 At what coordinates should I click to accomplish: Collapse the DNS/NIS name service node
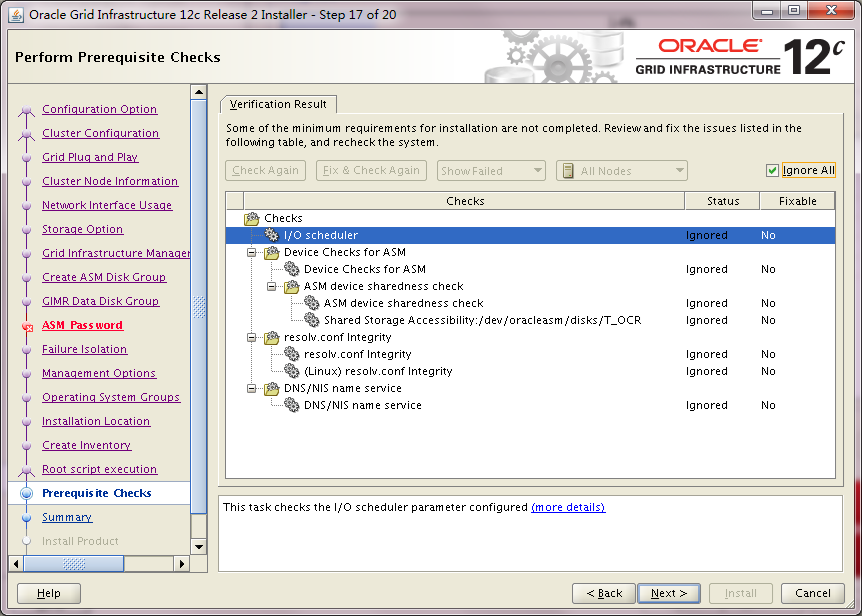coord(252,389)
